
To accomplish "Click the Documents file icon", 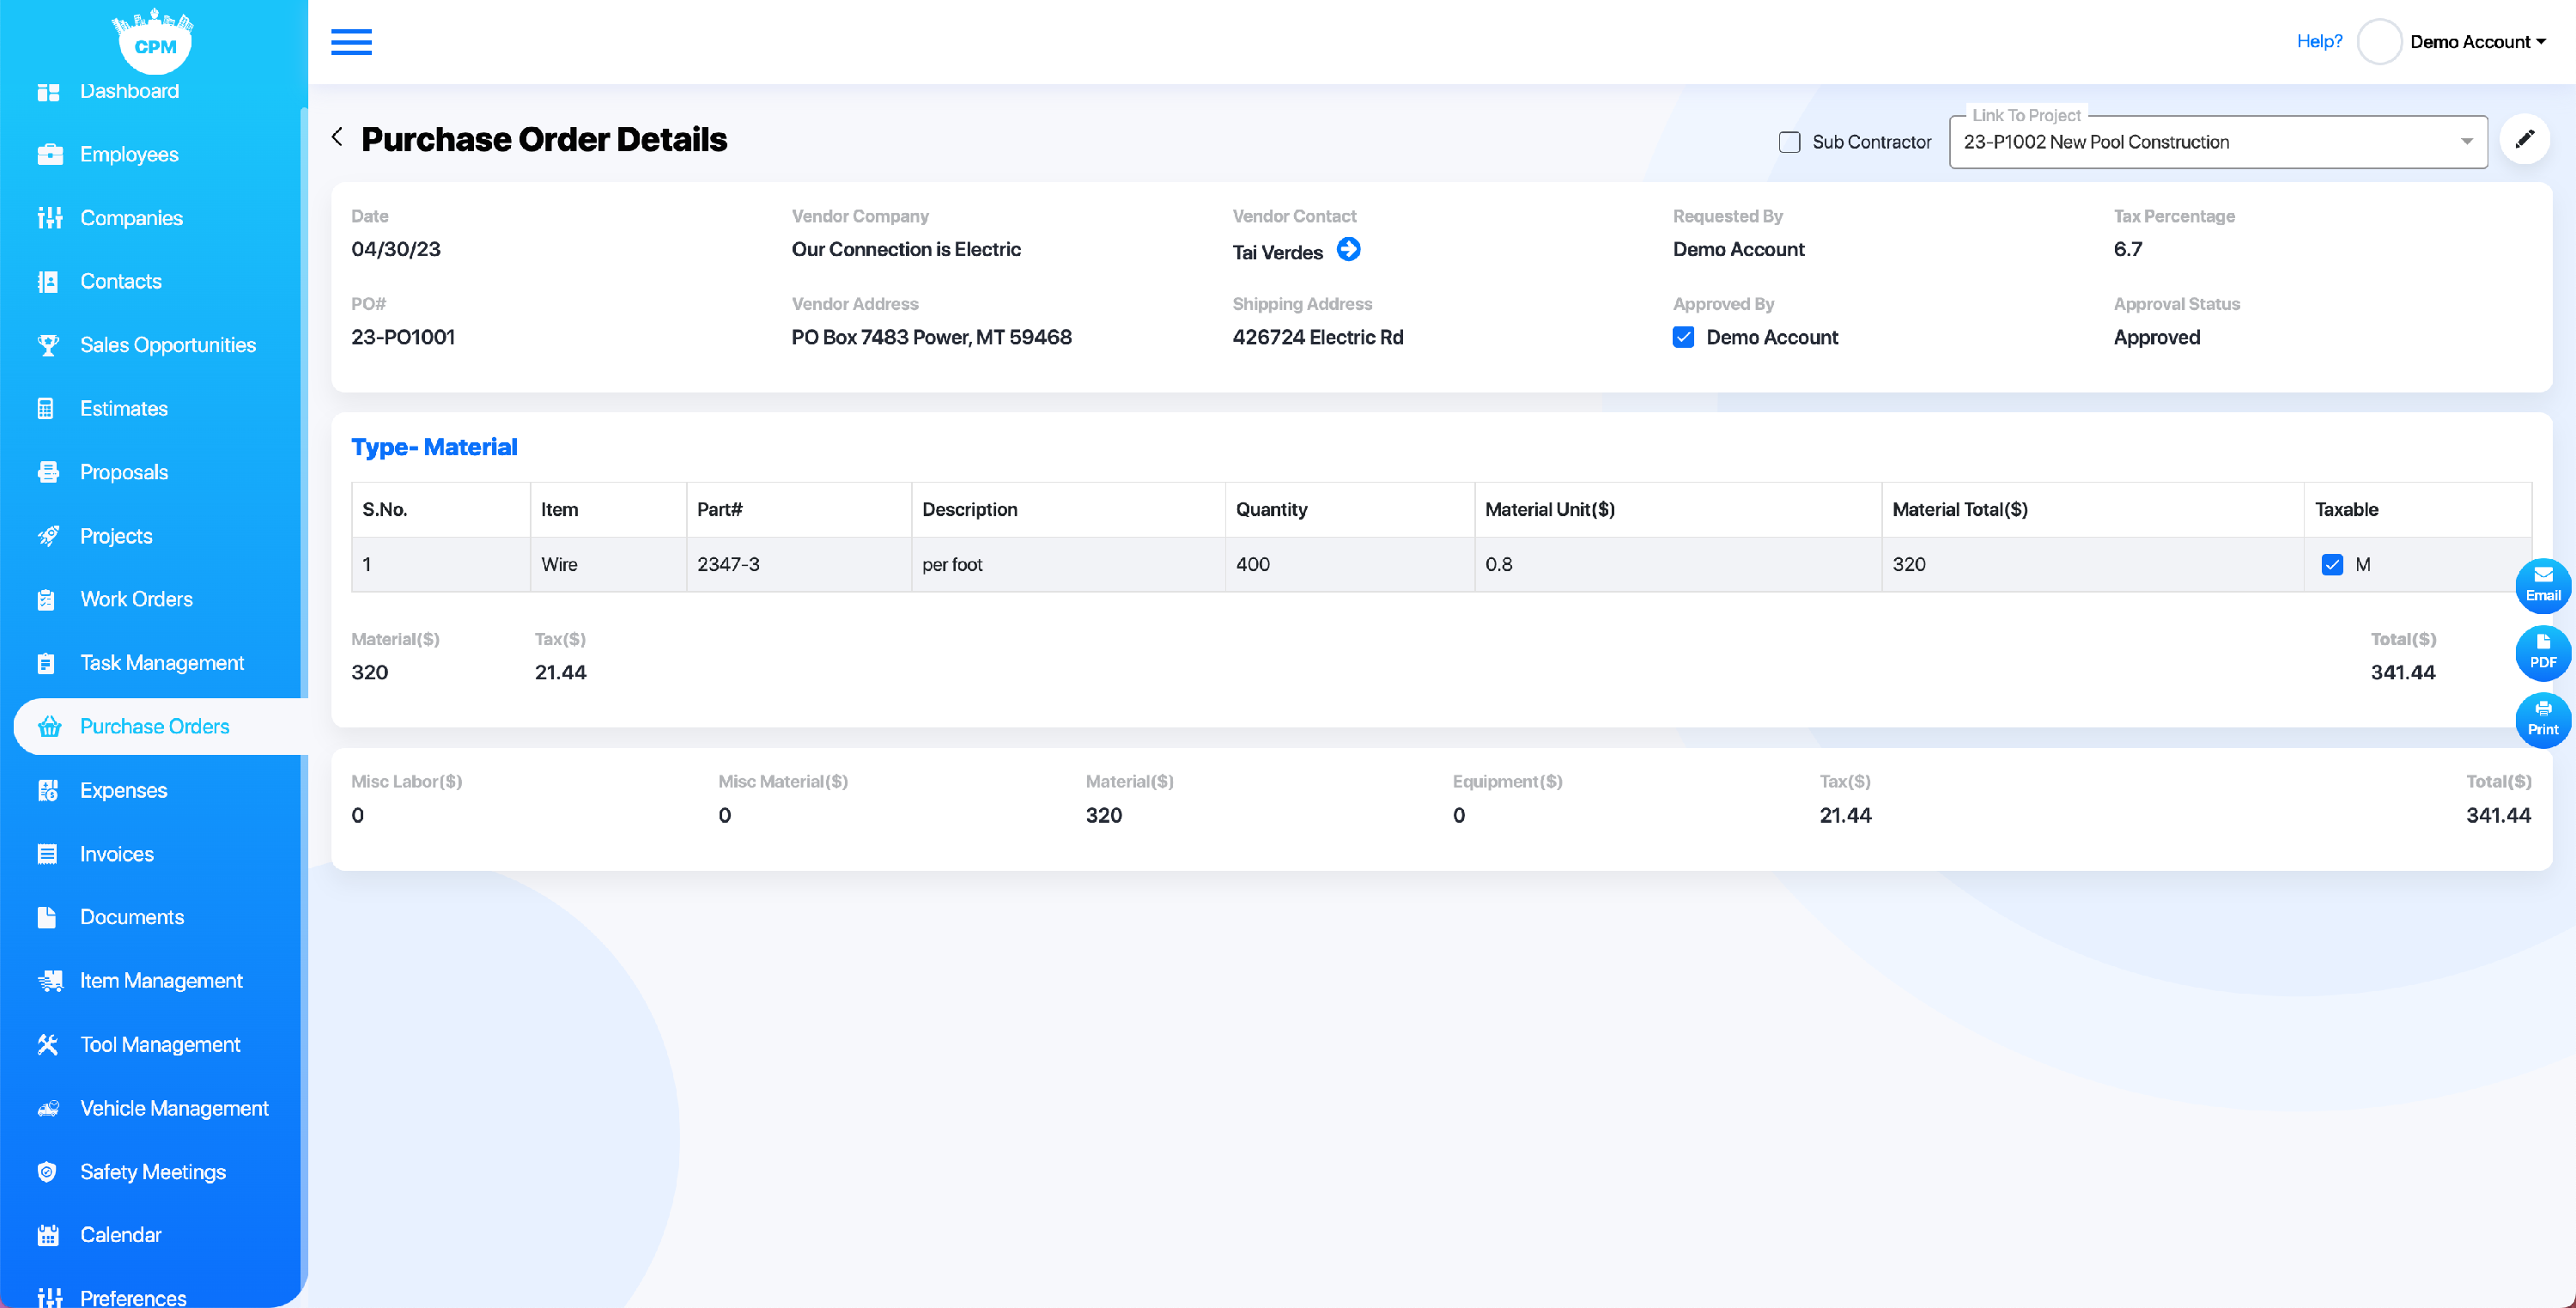I will tap(48, 917).
